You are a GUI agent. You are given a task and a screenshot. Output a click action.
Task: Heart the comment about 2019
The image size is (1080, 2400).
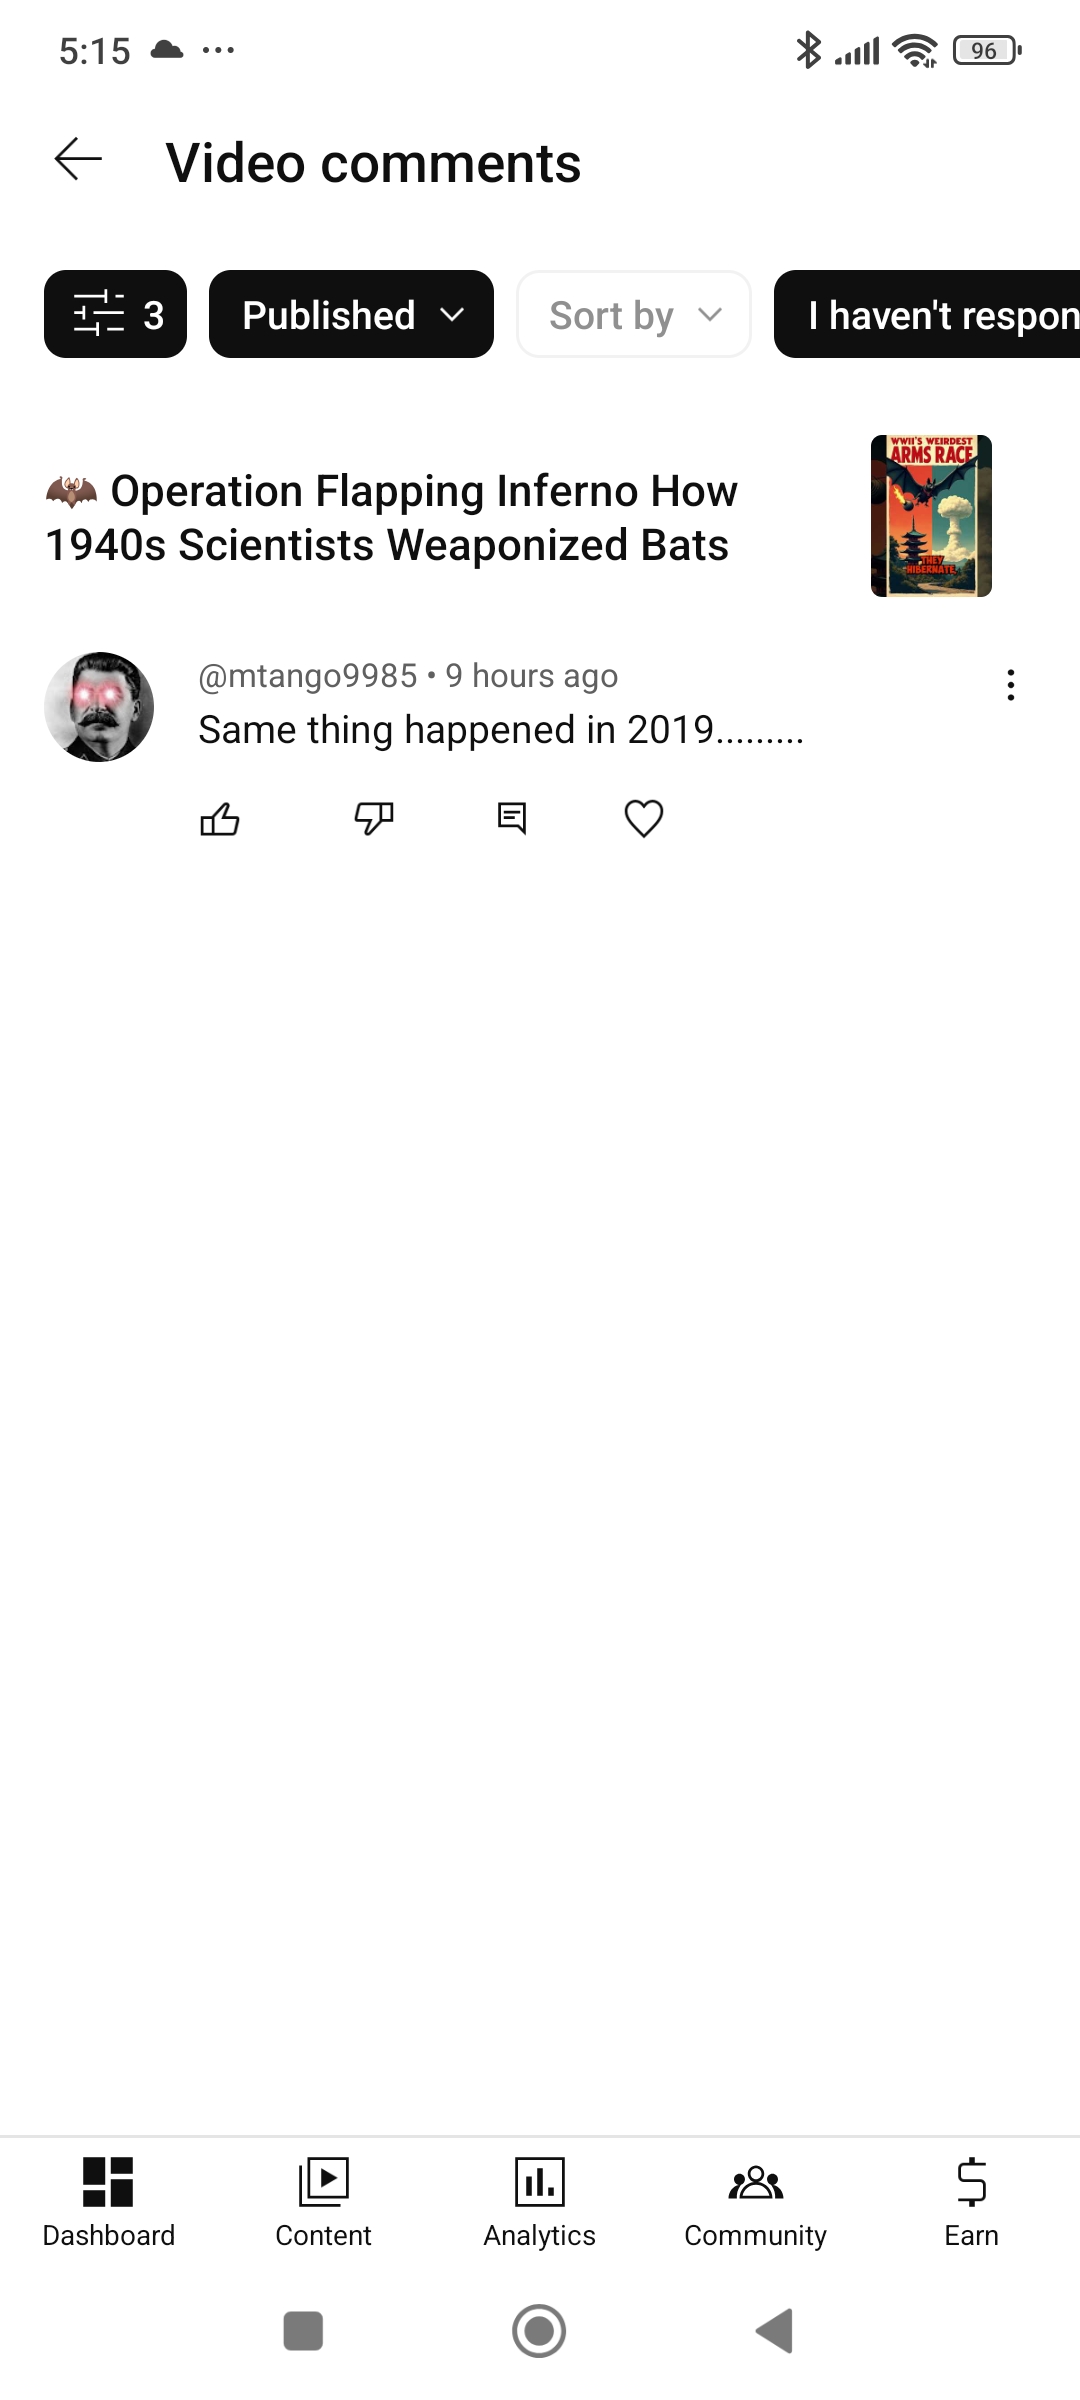click(x=644, y=819)
